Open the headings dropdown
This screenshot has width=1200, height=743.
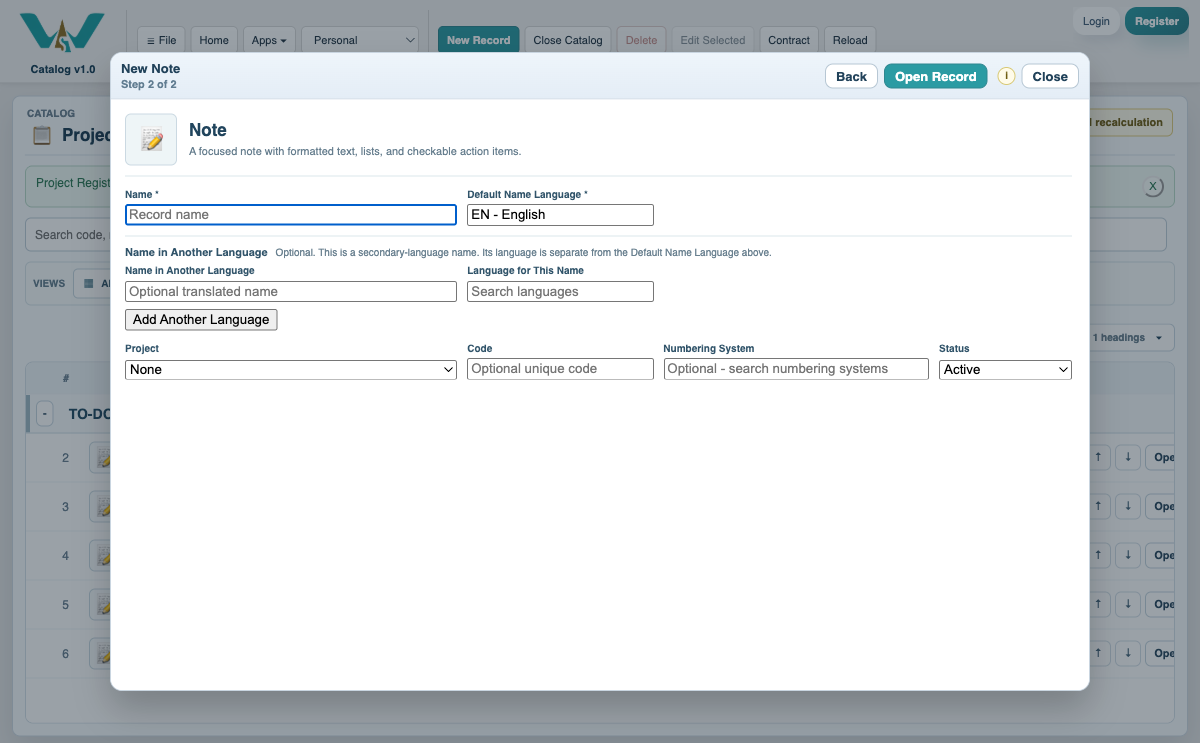click(1128, 338)
